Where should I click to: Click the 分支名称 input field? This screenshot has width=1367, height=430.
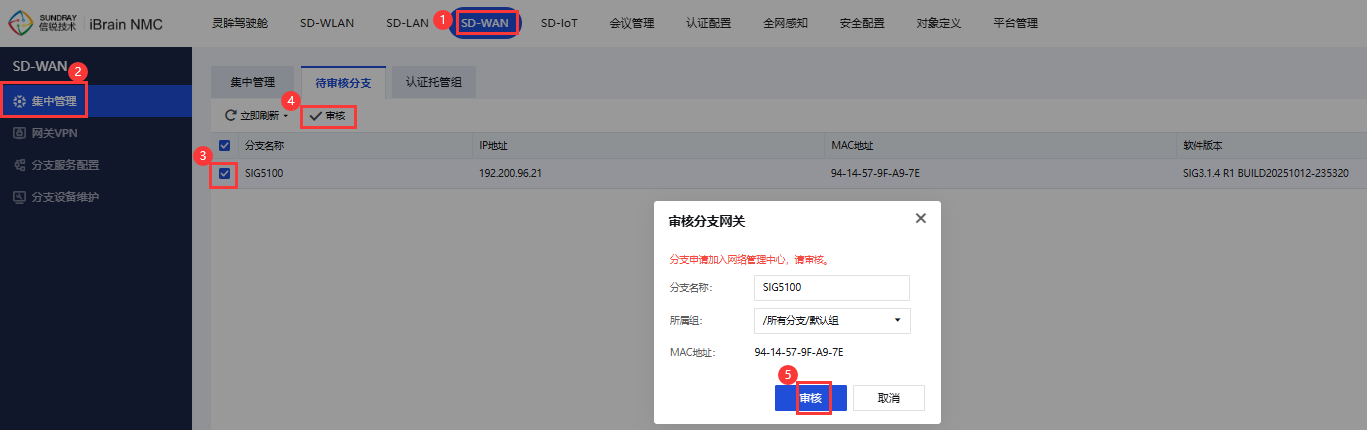[831, 288]
